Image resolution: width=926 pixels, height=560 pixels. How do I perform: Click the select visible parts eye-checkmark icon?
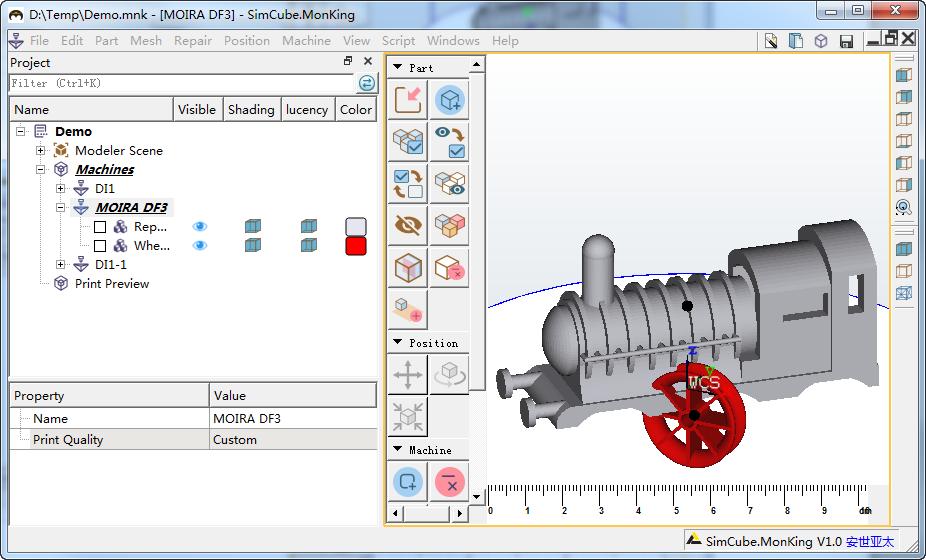pyautogui.click(x=450, y=142)
